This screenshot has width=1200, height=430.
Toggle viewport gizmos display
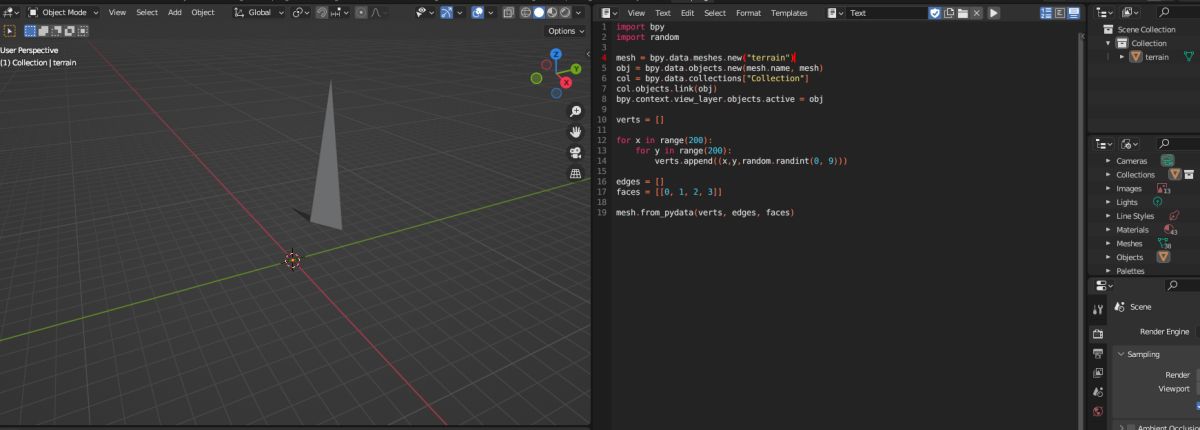tap(446, 13)
